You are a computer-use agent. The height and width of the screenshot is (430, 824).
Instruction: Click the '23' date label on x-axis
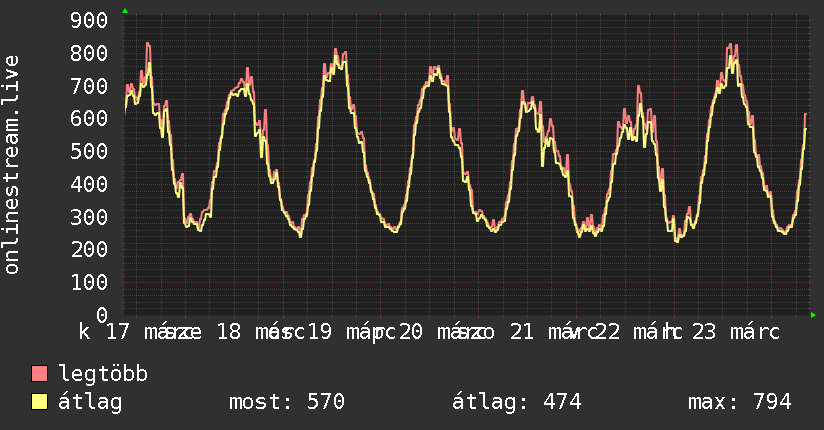tap(704, 332)
